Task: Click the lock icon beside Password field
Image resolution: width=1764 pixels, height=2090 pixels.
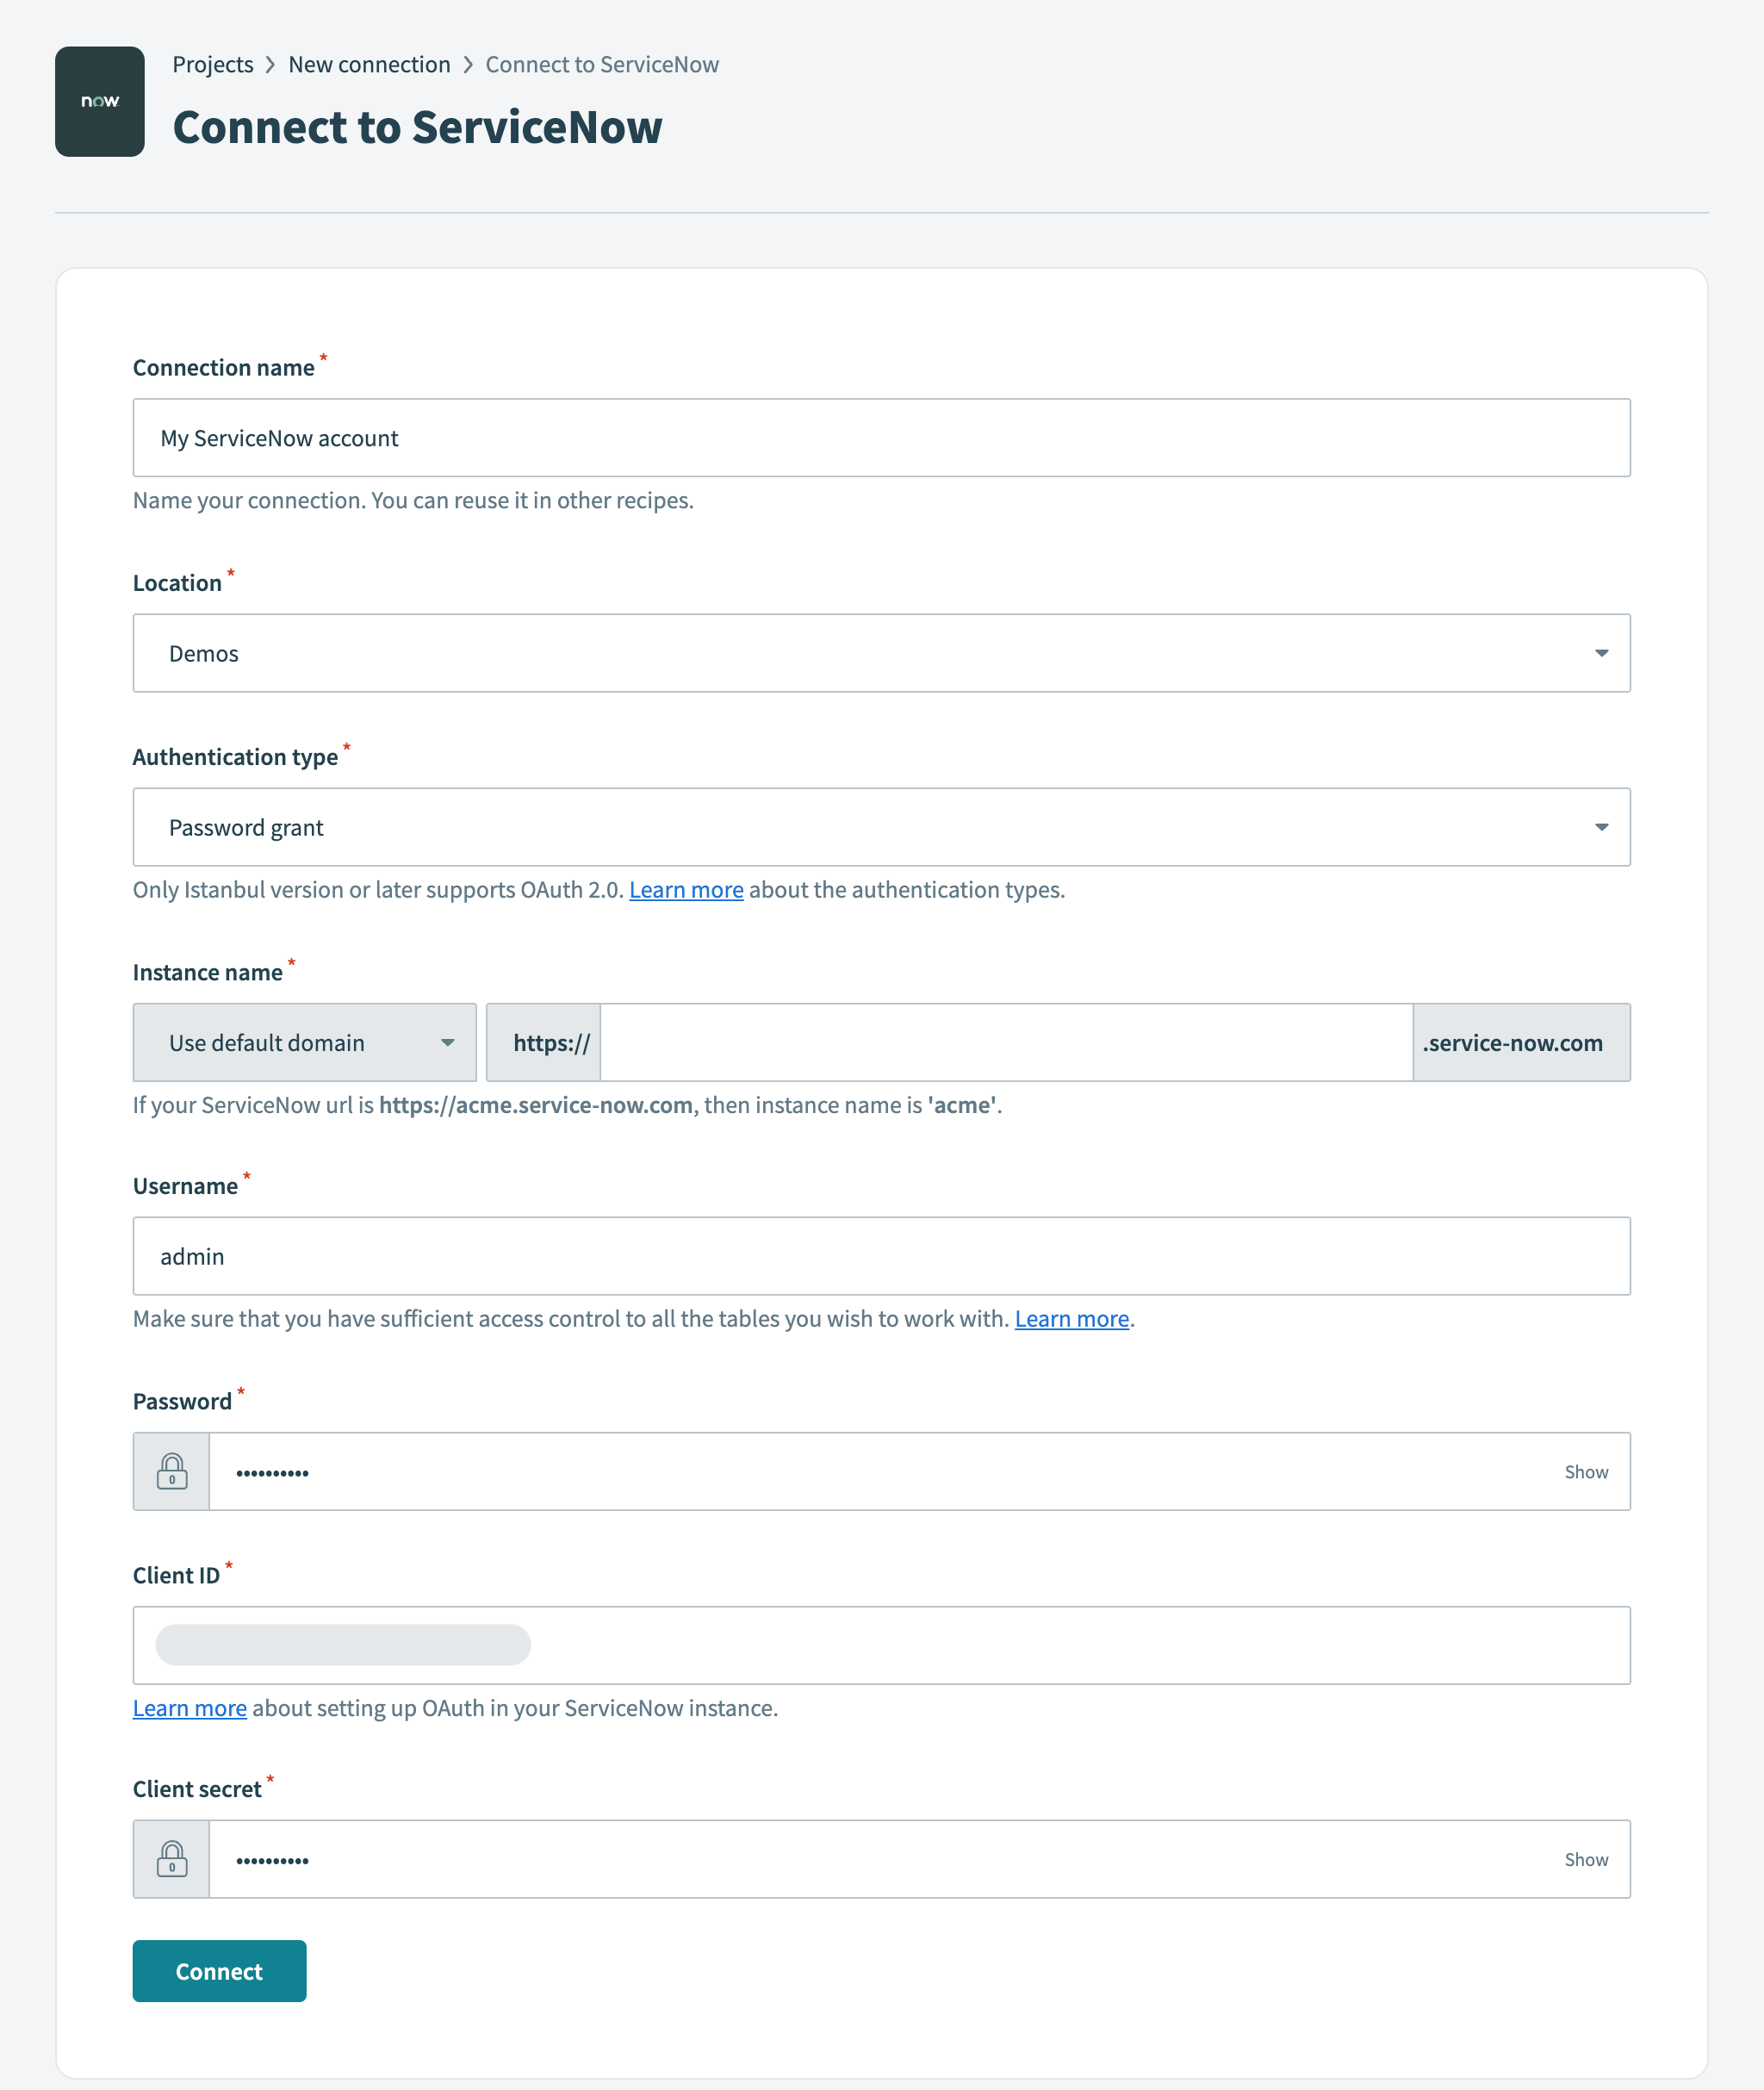Action: 172,1471
